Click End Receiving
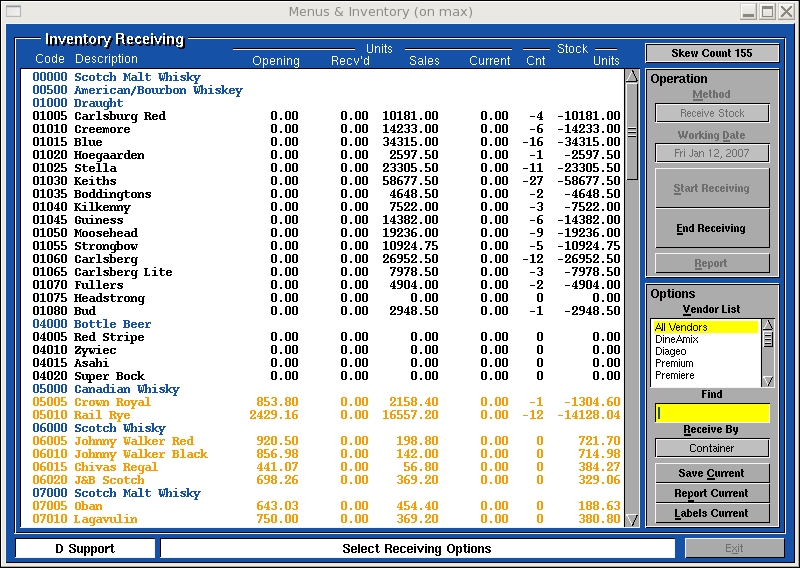This screenshot has height=568, width=800. coord(712,228)
